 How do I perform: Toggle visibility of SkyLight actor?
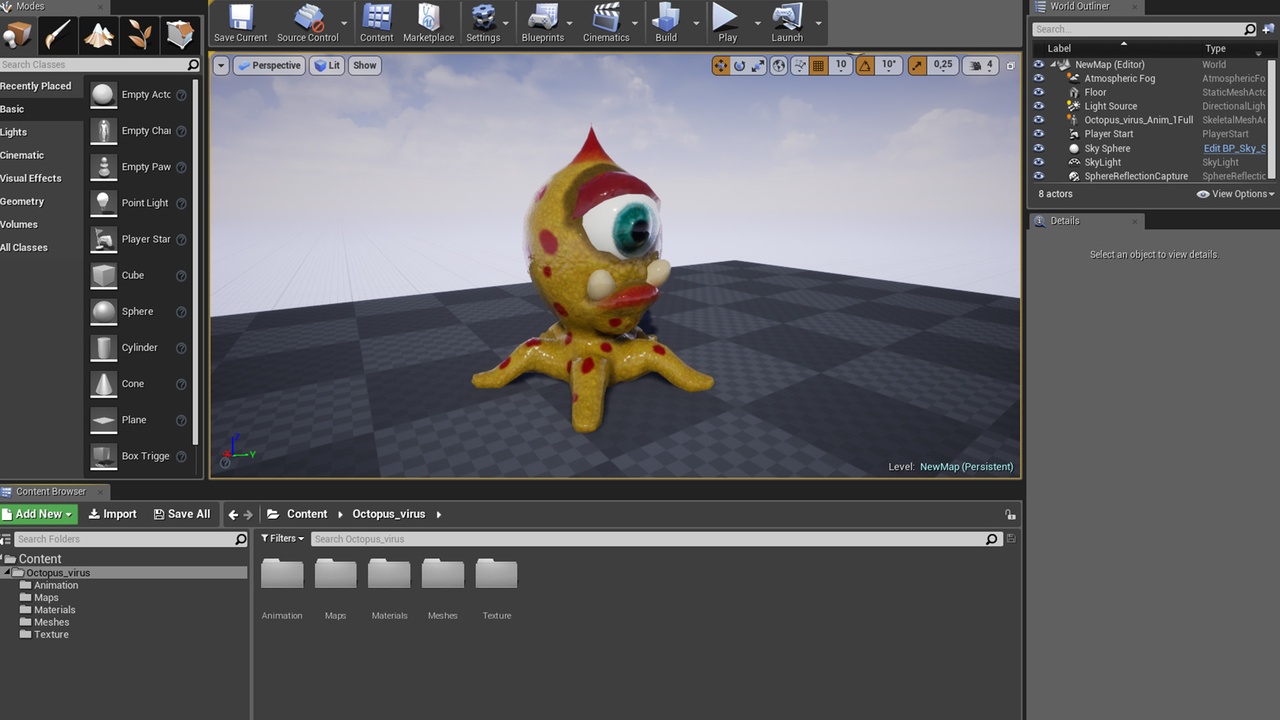pos(1038,162)
